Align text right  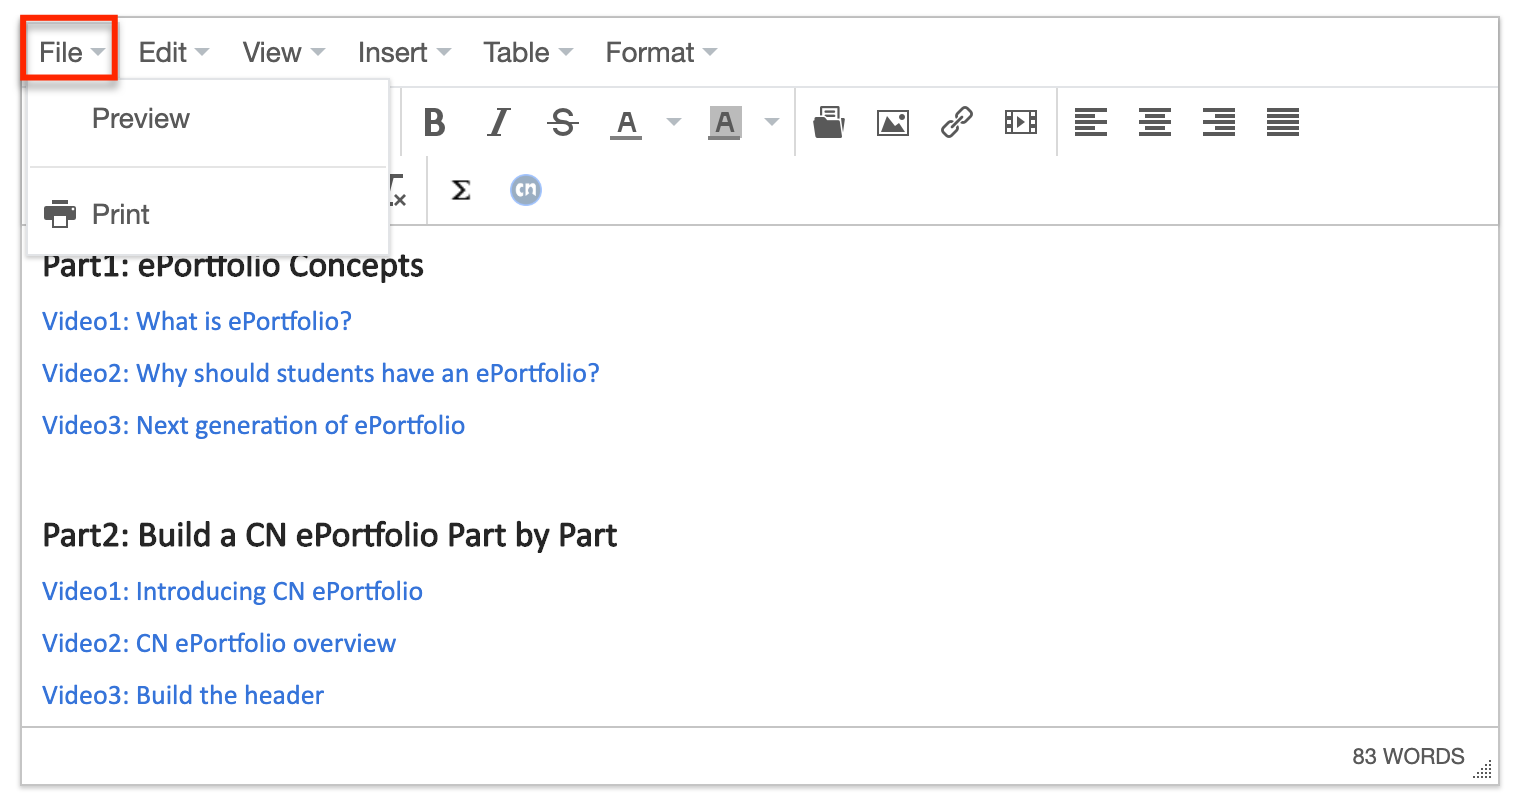(1219, 123)
